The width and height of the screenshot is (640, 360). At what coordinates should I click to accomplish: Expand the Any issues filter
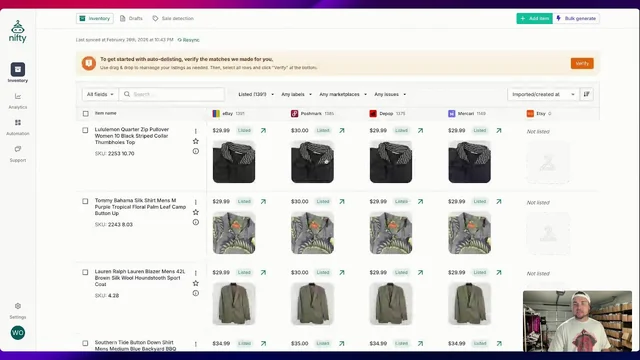pos(390,94)
